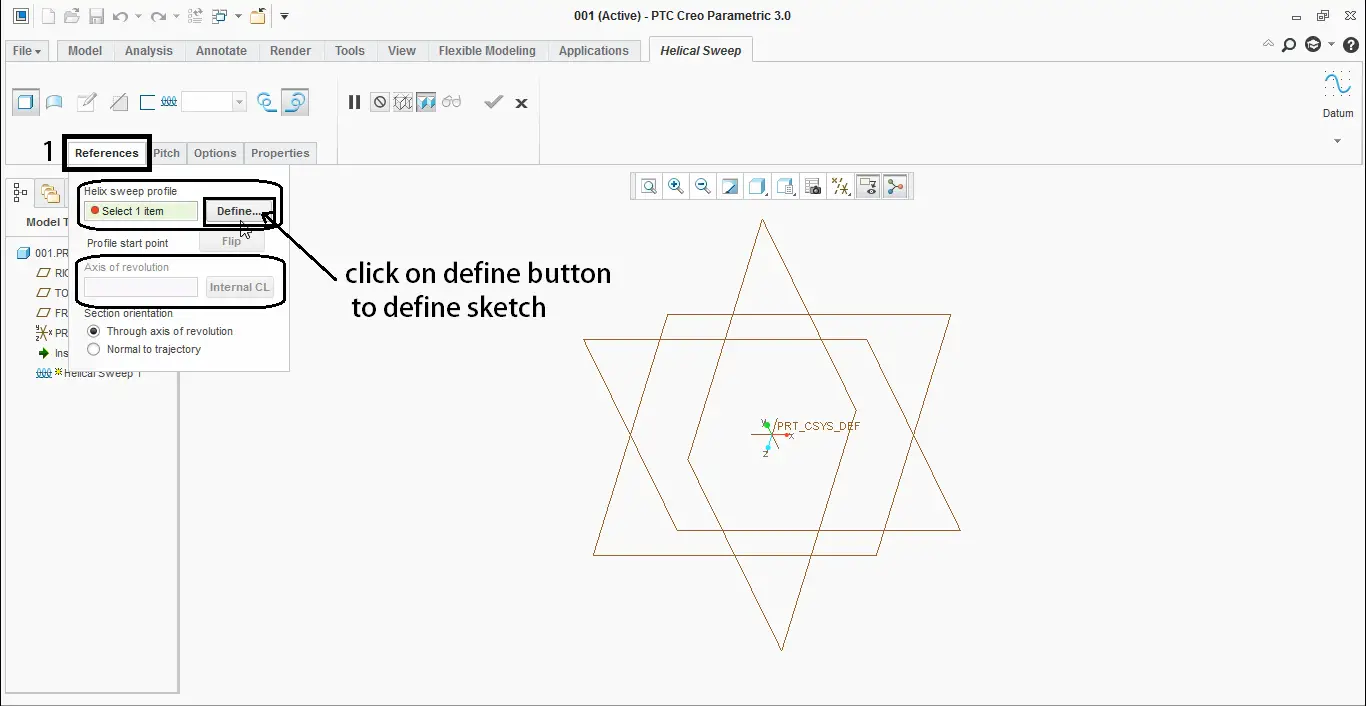Click the Remove Material icon
Screen dimensions: 1366x706
[119, 102]
